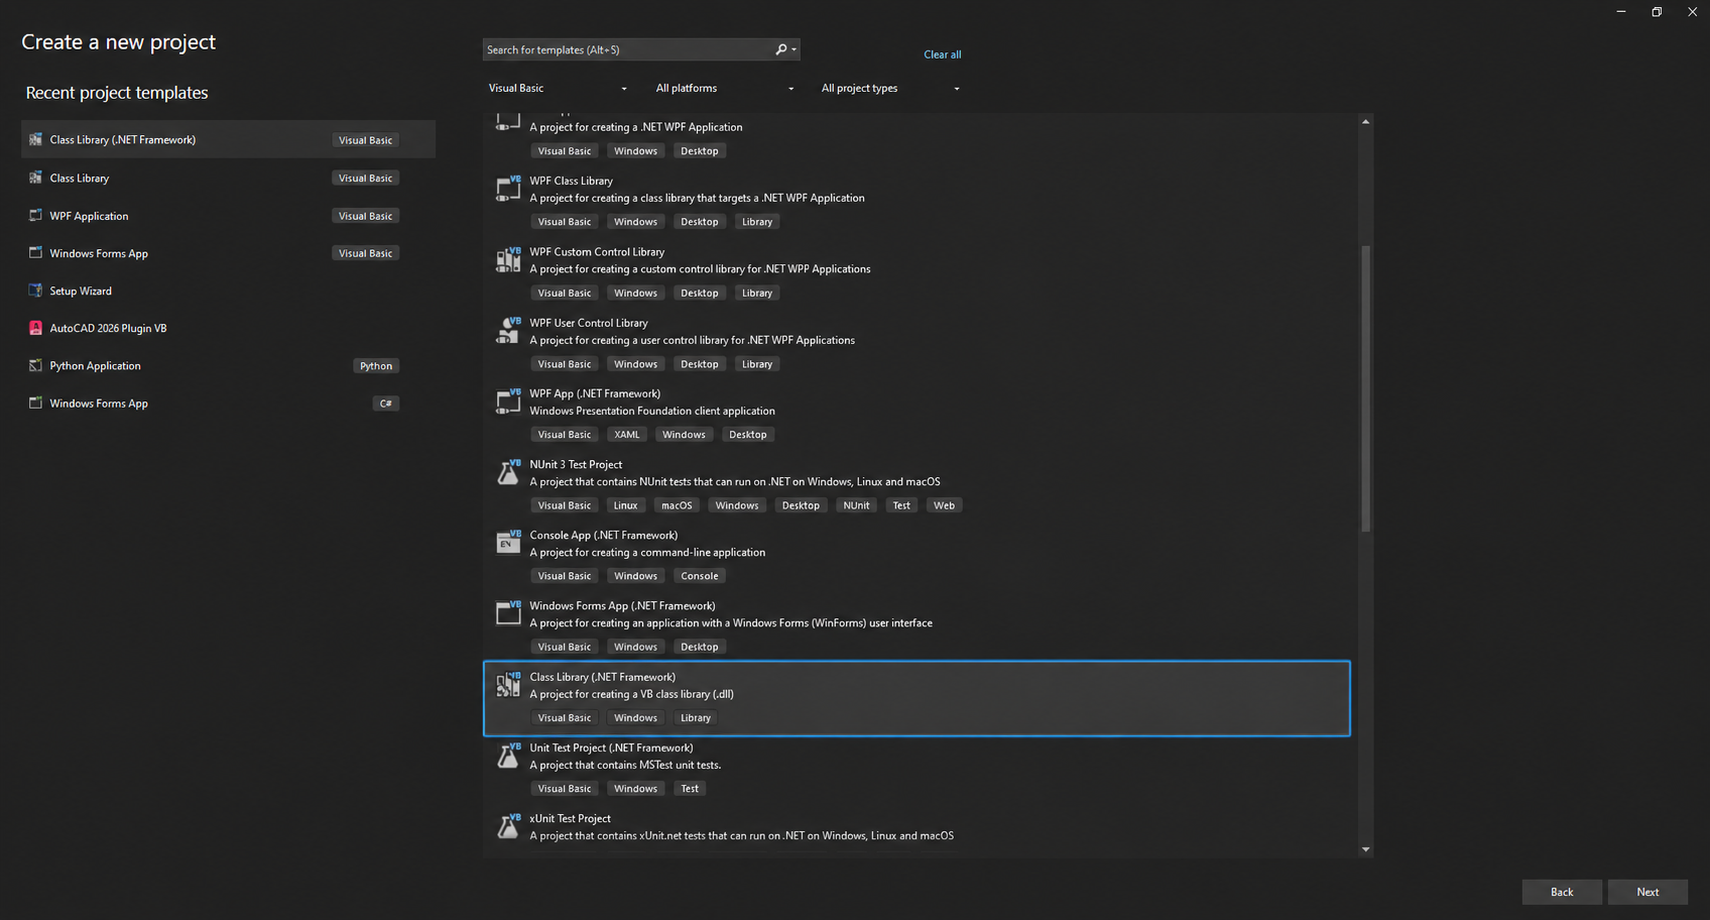
Task: Click the Console tag under Console App
Action: (699, 576)
